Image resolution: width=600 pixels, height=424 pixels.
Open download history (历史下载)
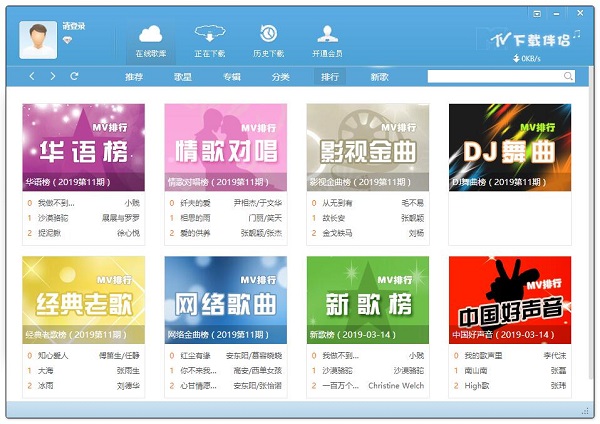pyautogui.click(x=268, y=40)
